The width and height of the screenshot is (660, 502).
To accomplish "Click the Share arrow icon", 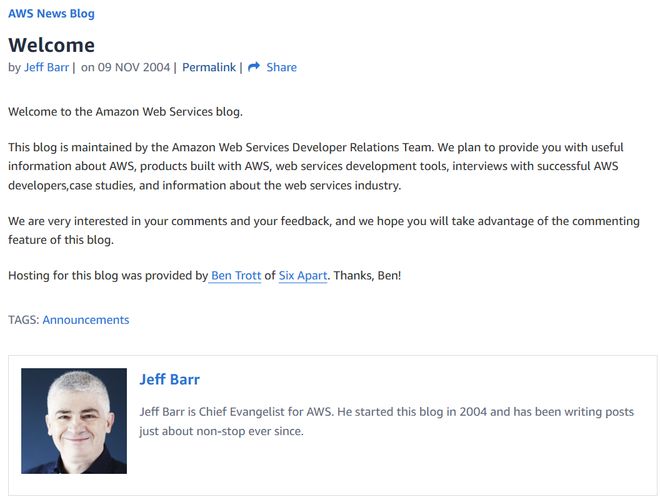I will pos(254,67).
